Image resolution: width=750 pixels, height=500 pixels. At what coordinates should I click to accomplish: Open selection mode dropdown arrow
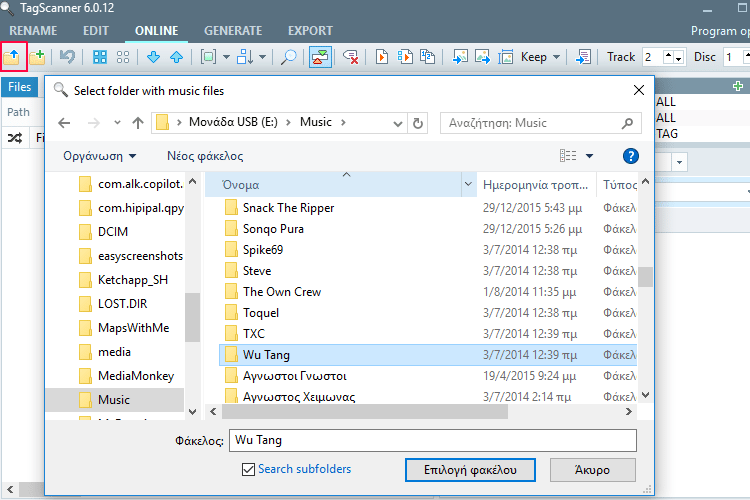pos(227,57)
